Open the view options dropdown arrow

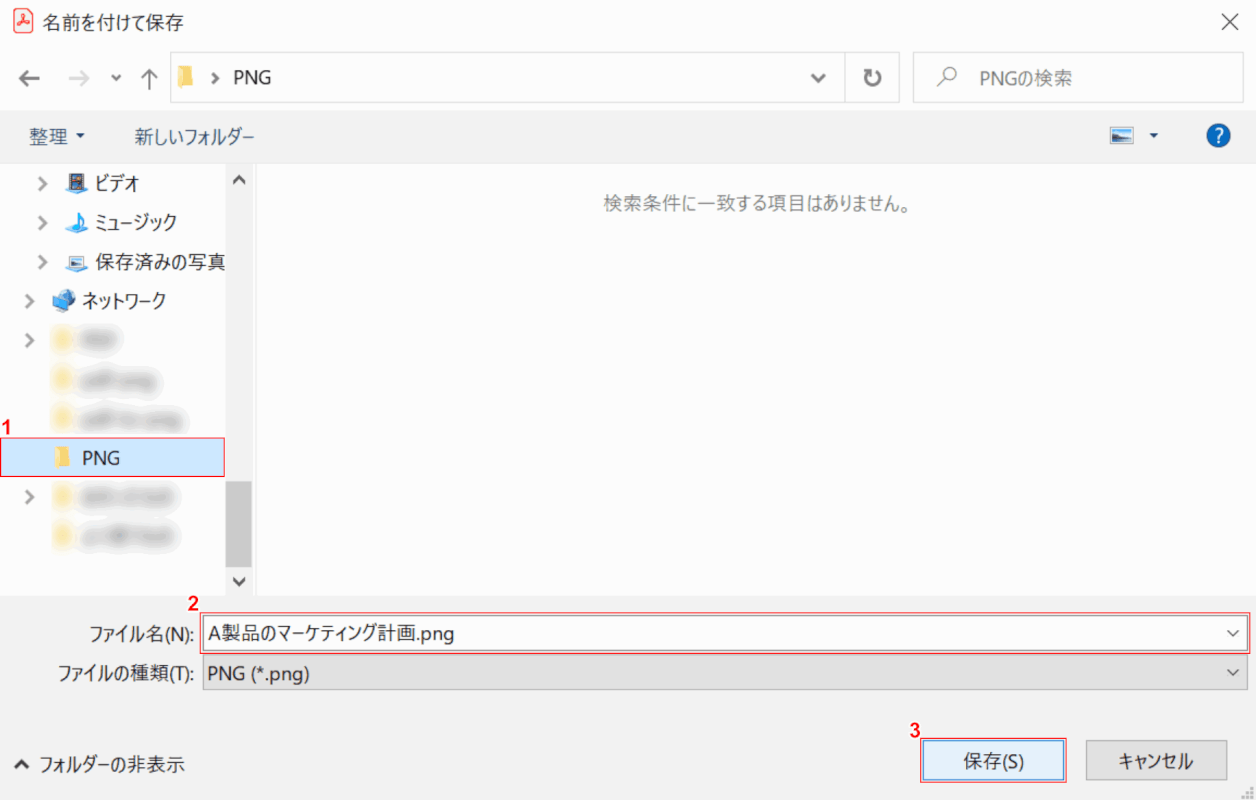pos(1154,136)
